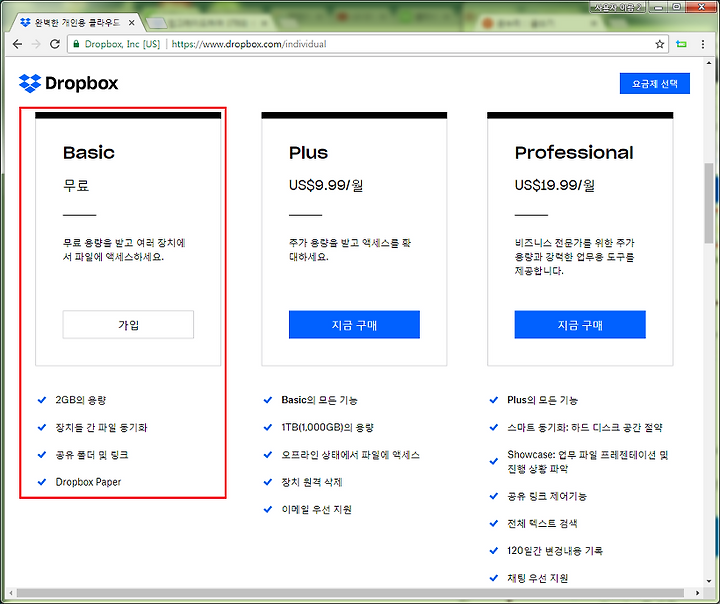Click checkmark beside 2GB의 용량
The image size is (720, 604).
tap(42, 400)
